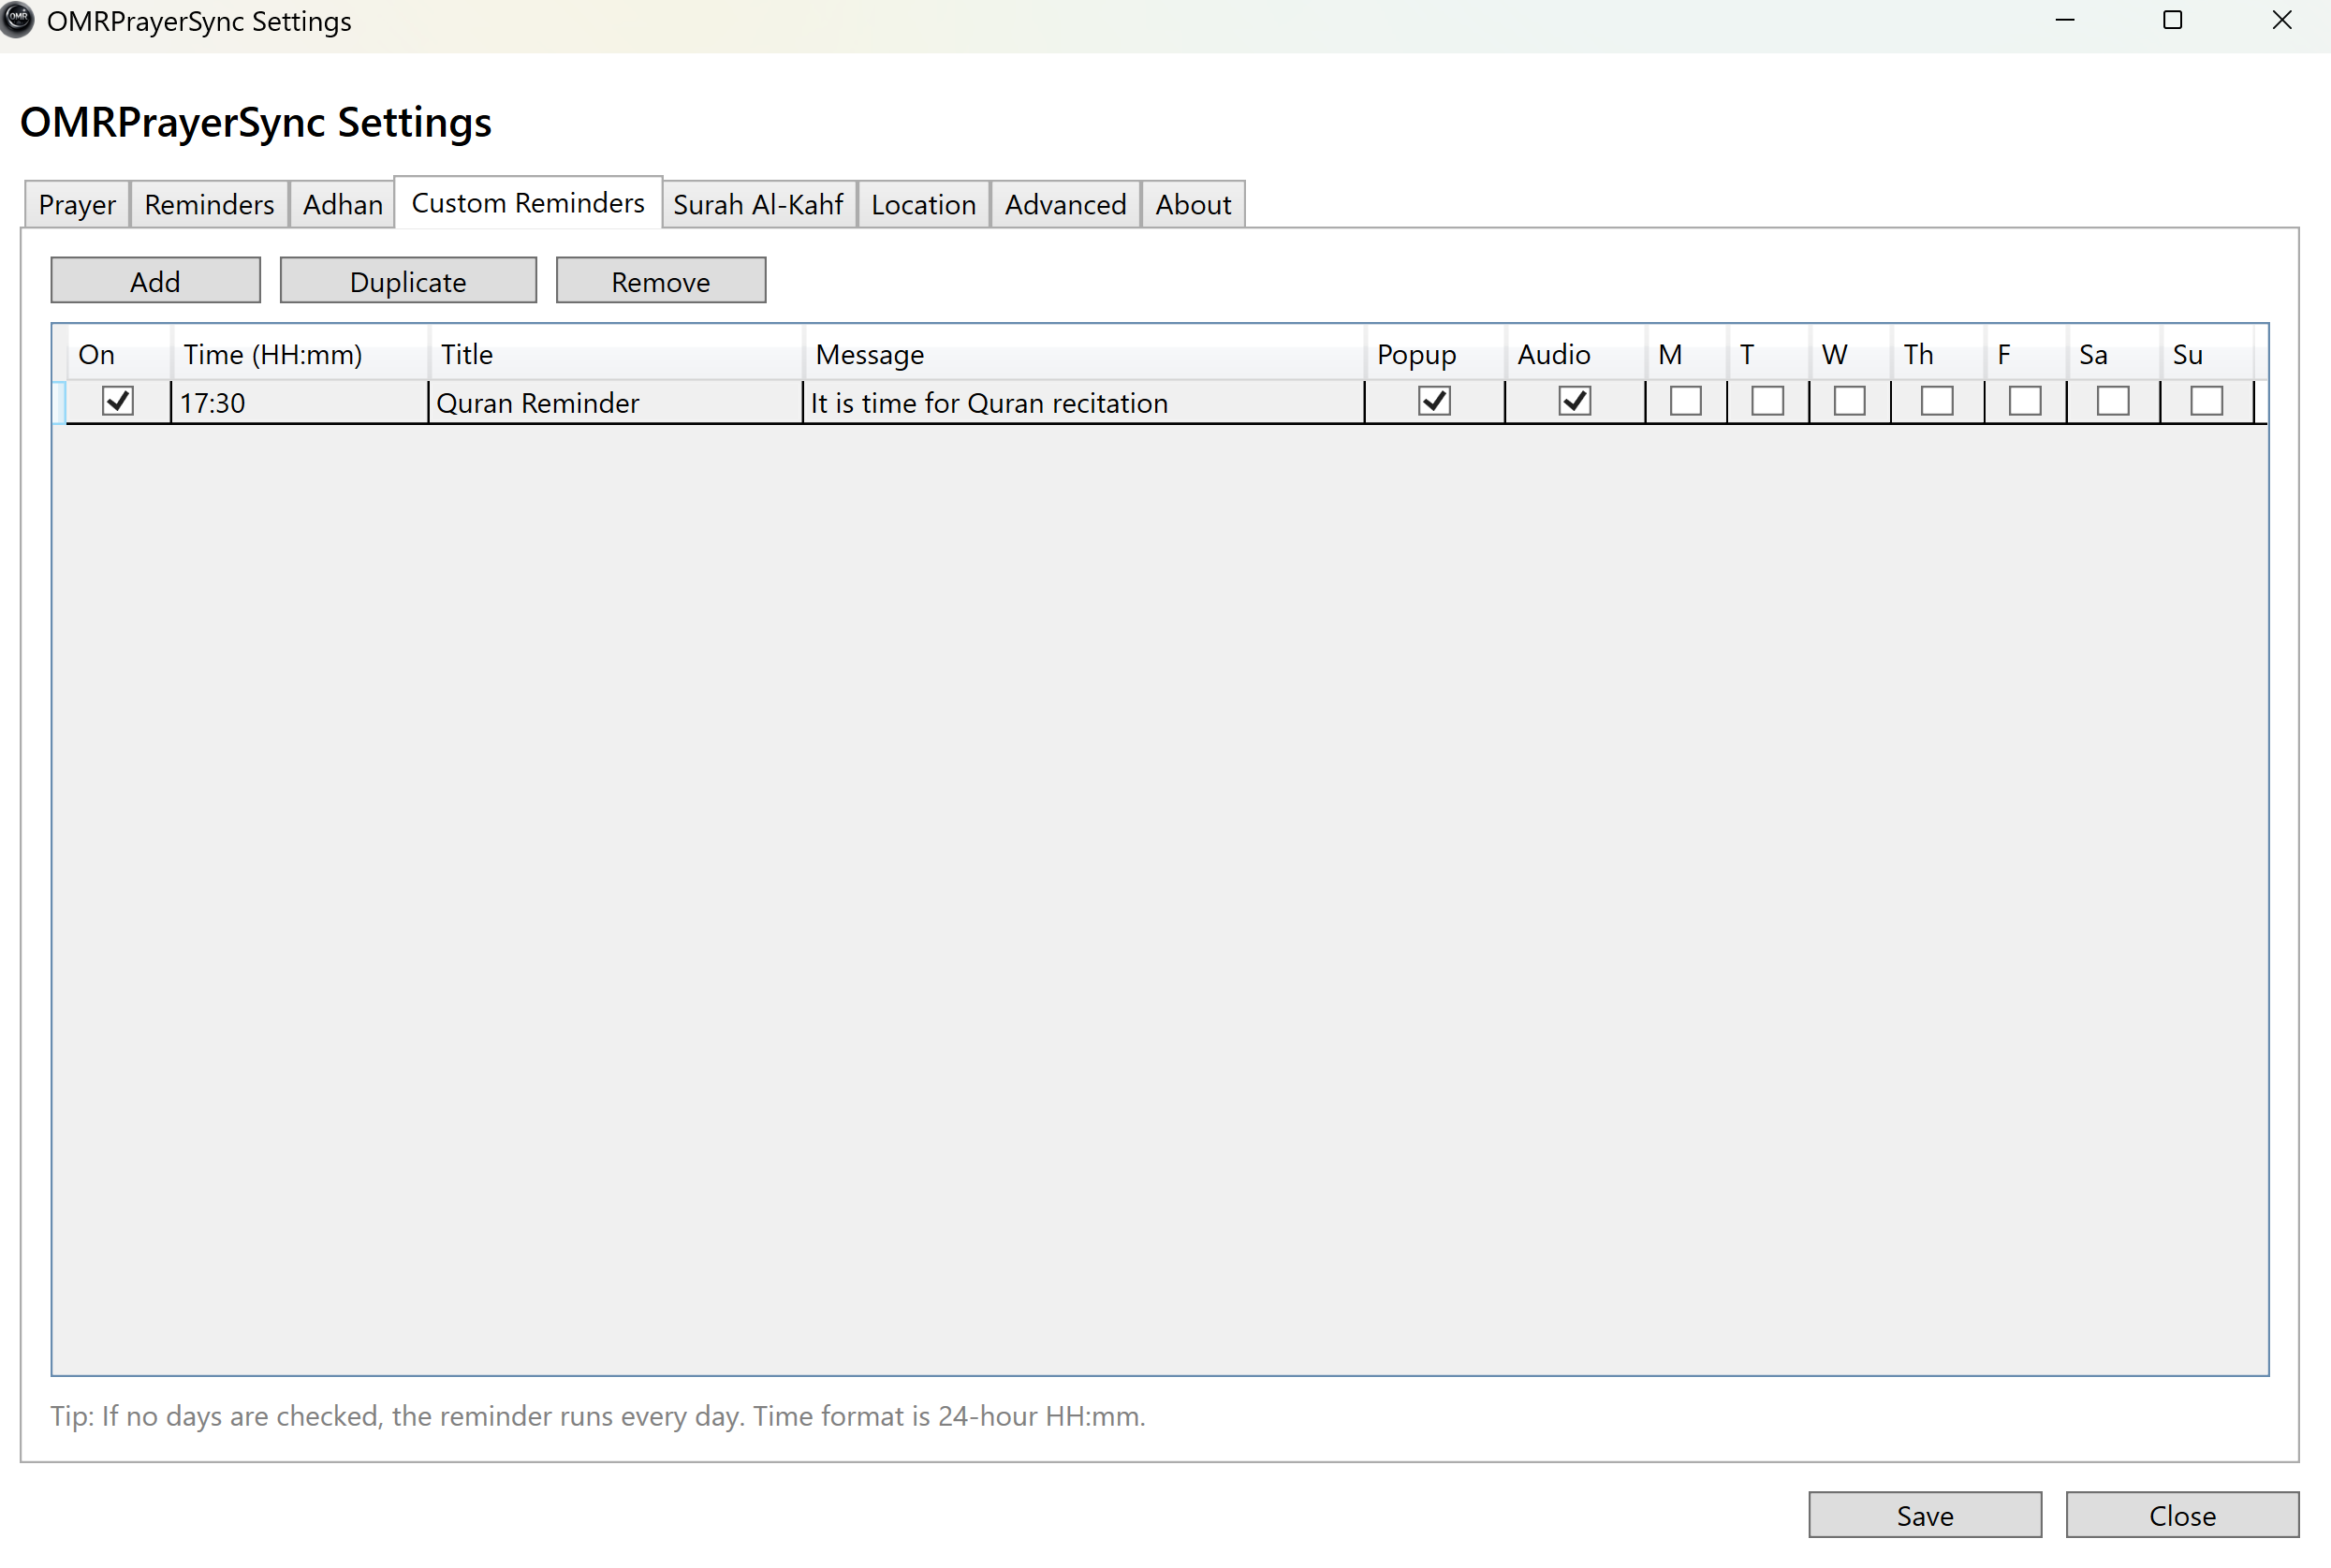2331x1568 pixels.
Task: Uncheck Audio for Quran Reminder
Action: pyautogui.click(x=1574, y=401)
